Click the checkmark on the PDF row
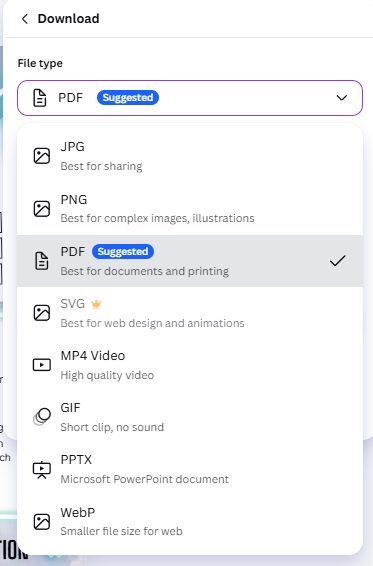The image size is (373, 566). pos(338,261)
